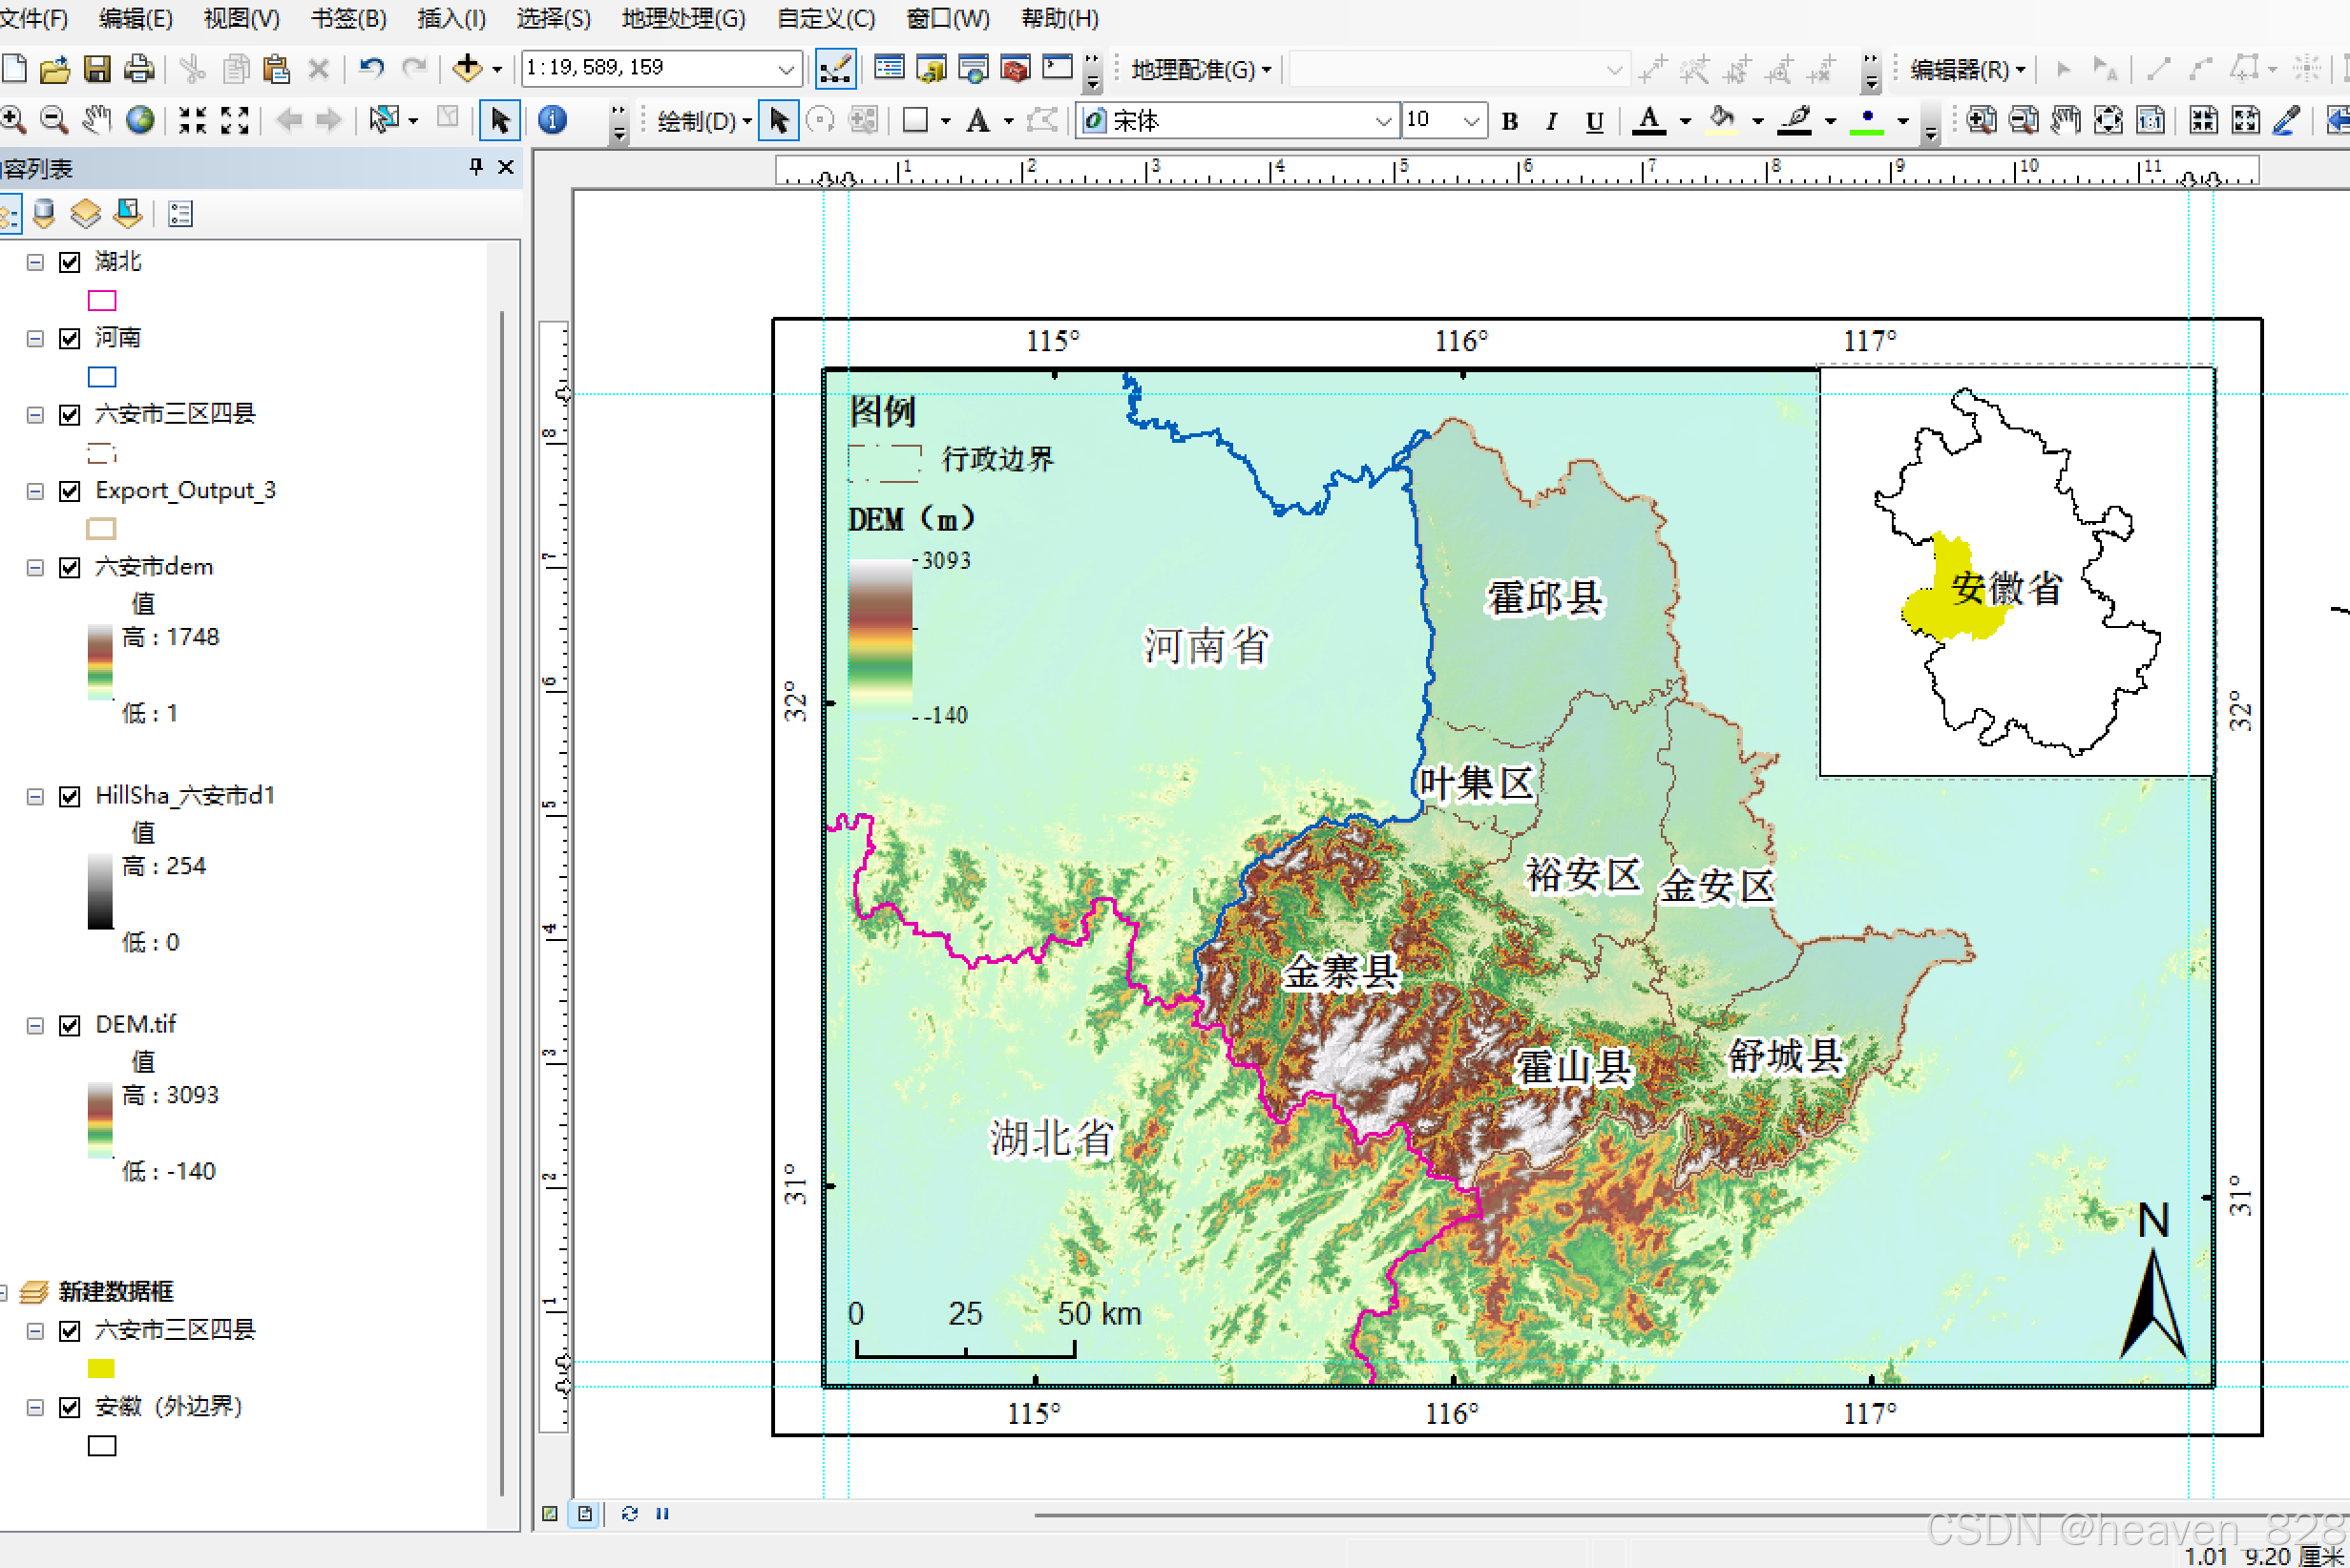Open the font name 宋体 dropdown
The height and width of the screenshot is (1568, 2350).
coord(1383,122)
